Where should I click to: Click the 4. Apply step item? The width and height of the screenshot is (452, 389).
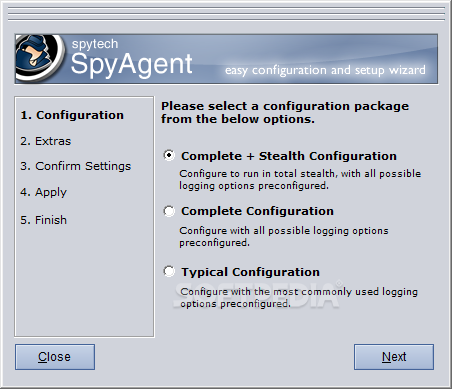point(43,192)
